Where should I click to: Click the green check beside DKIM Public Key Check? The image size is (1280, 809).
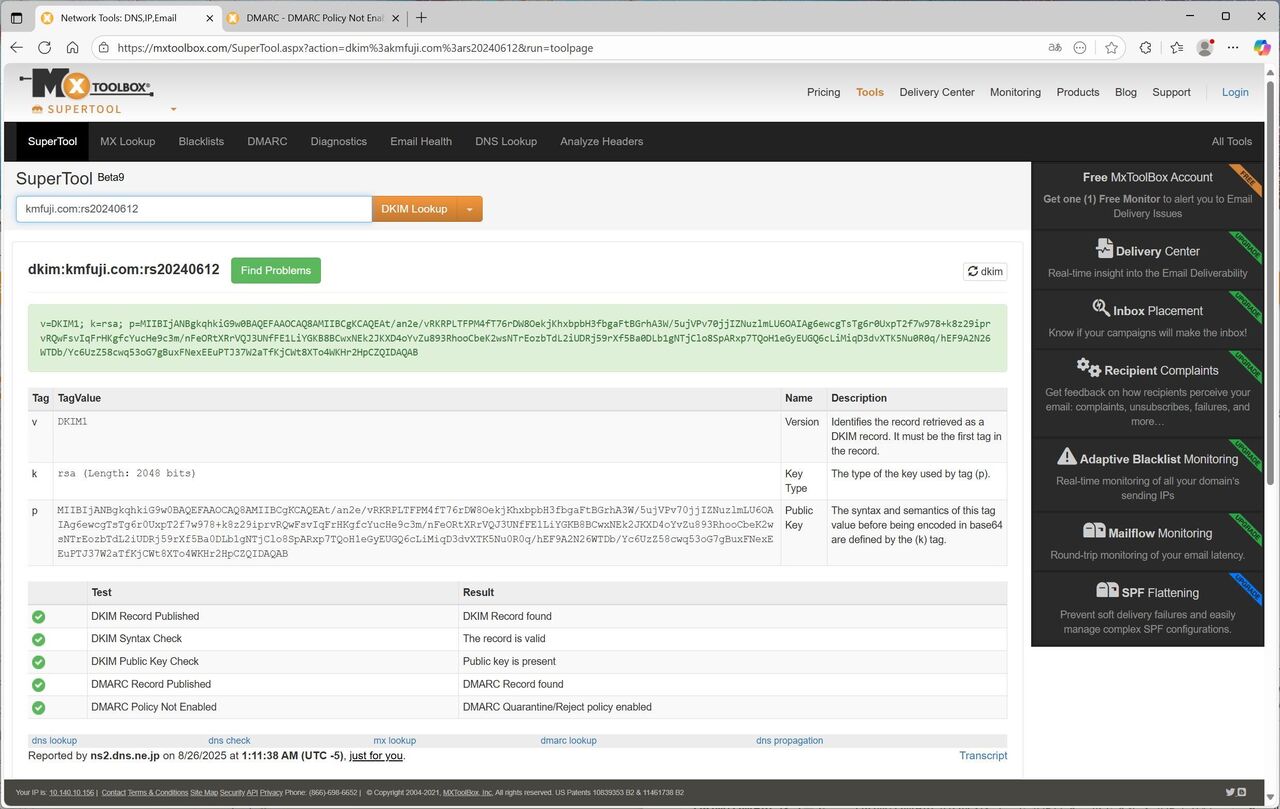pos(39,662)
